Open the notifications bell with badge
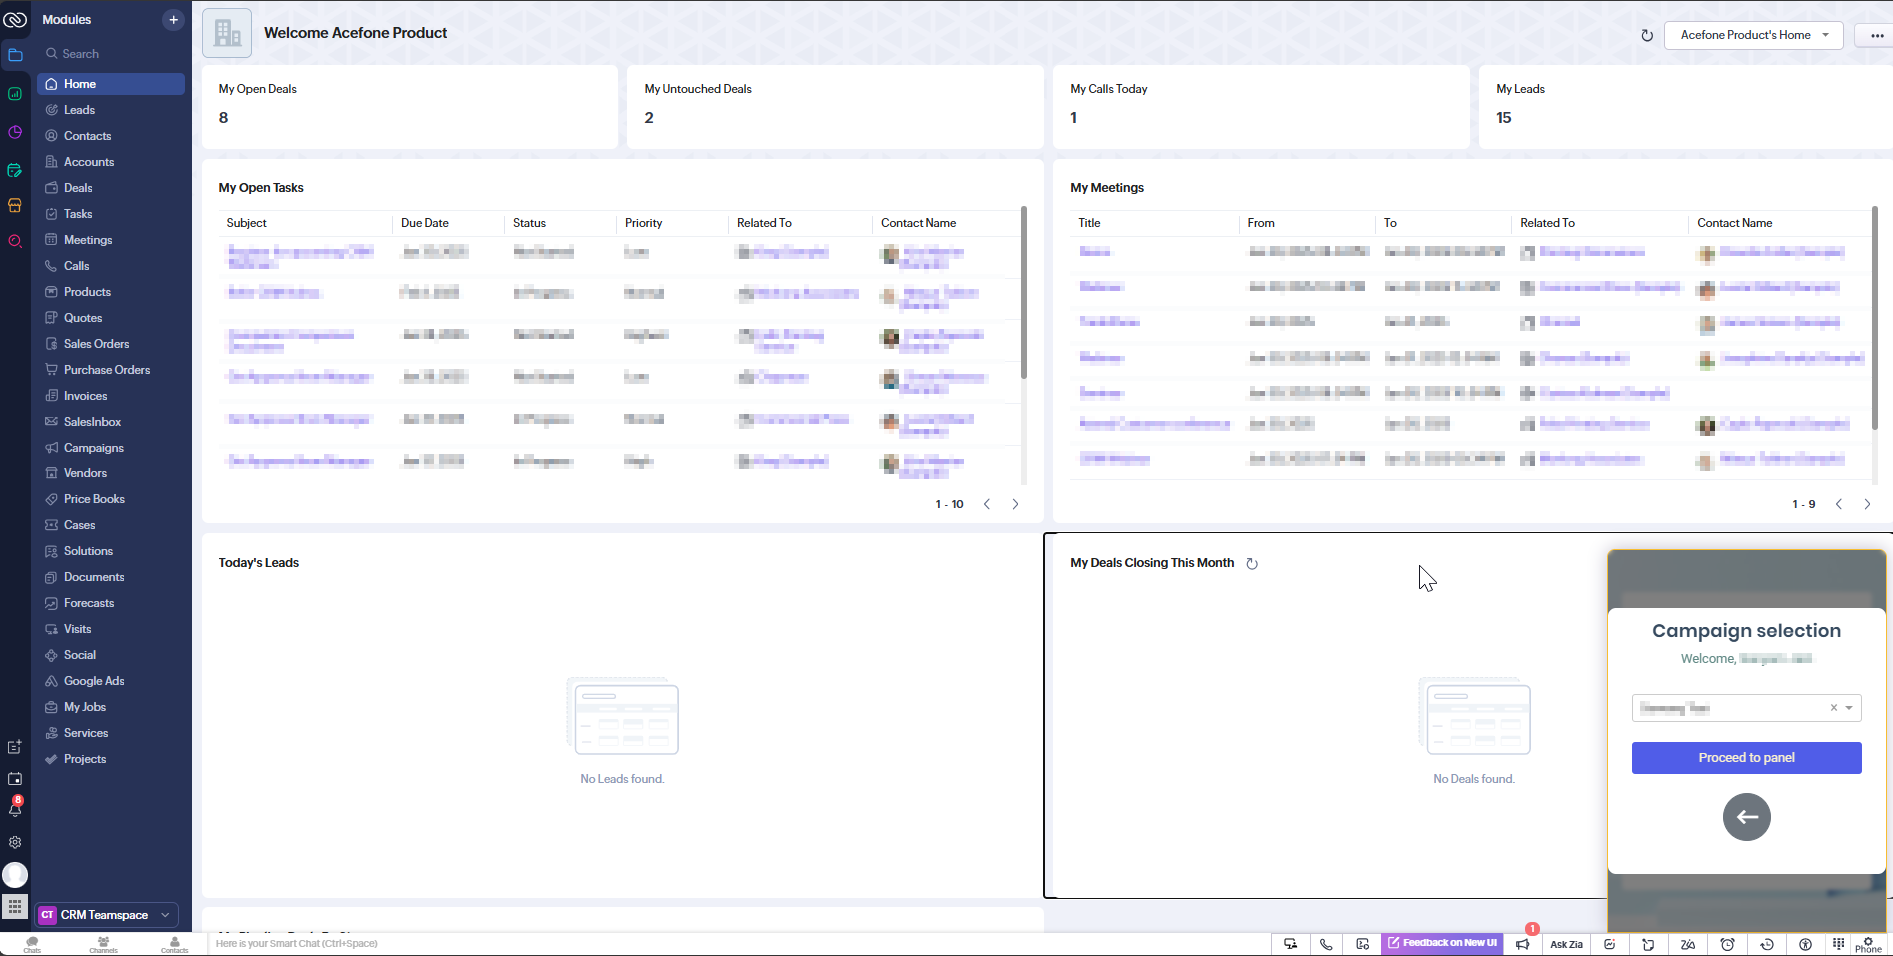 click(x=15, y=808)
